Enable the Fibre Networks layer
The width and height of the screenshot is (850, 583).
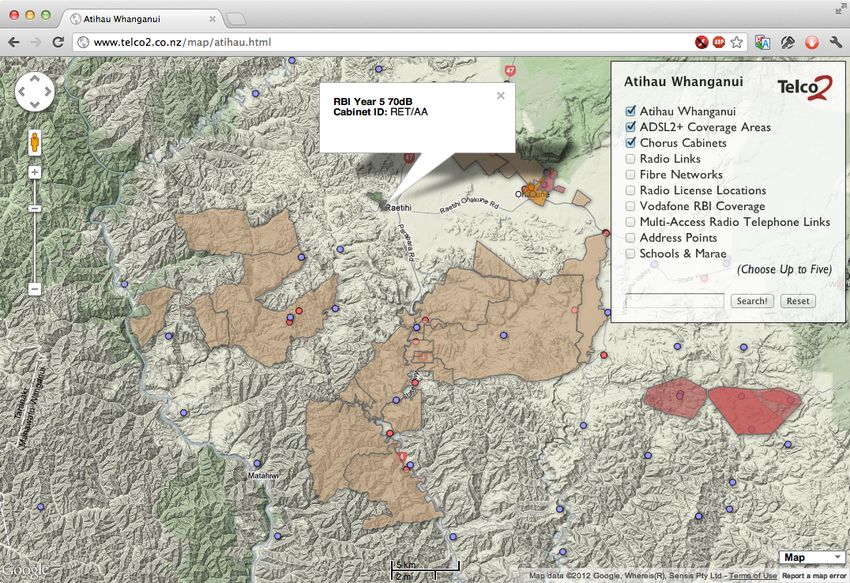[630, 175]
